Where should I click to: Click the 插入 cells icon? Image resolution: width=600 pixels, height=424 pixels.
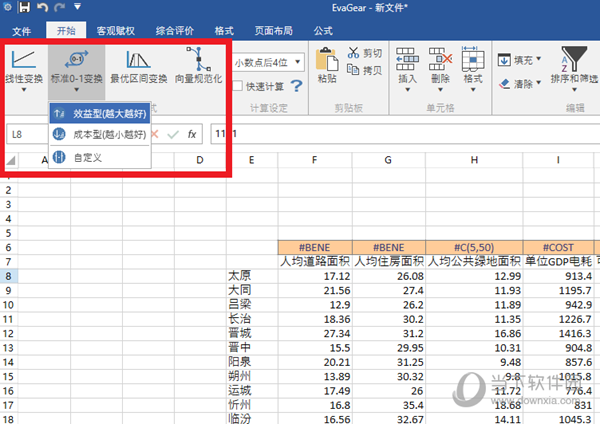[x=407, y=59]
